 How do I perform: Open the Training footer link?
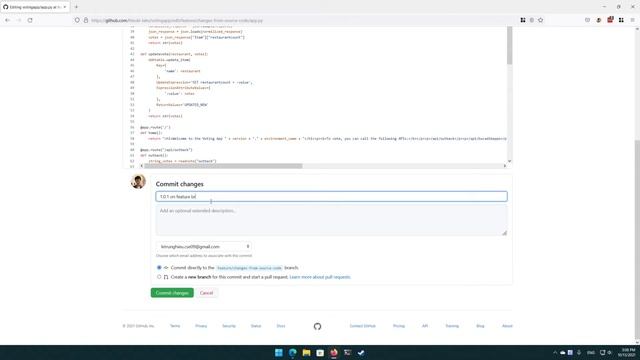coord(452,326)
